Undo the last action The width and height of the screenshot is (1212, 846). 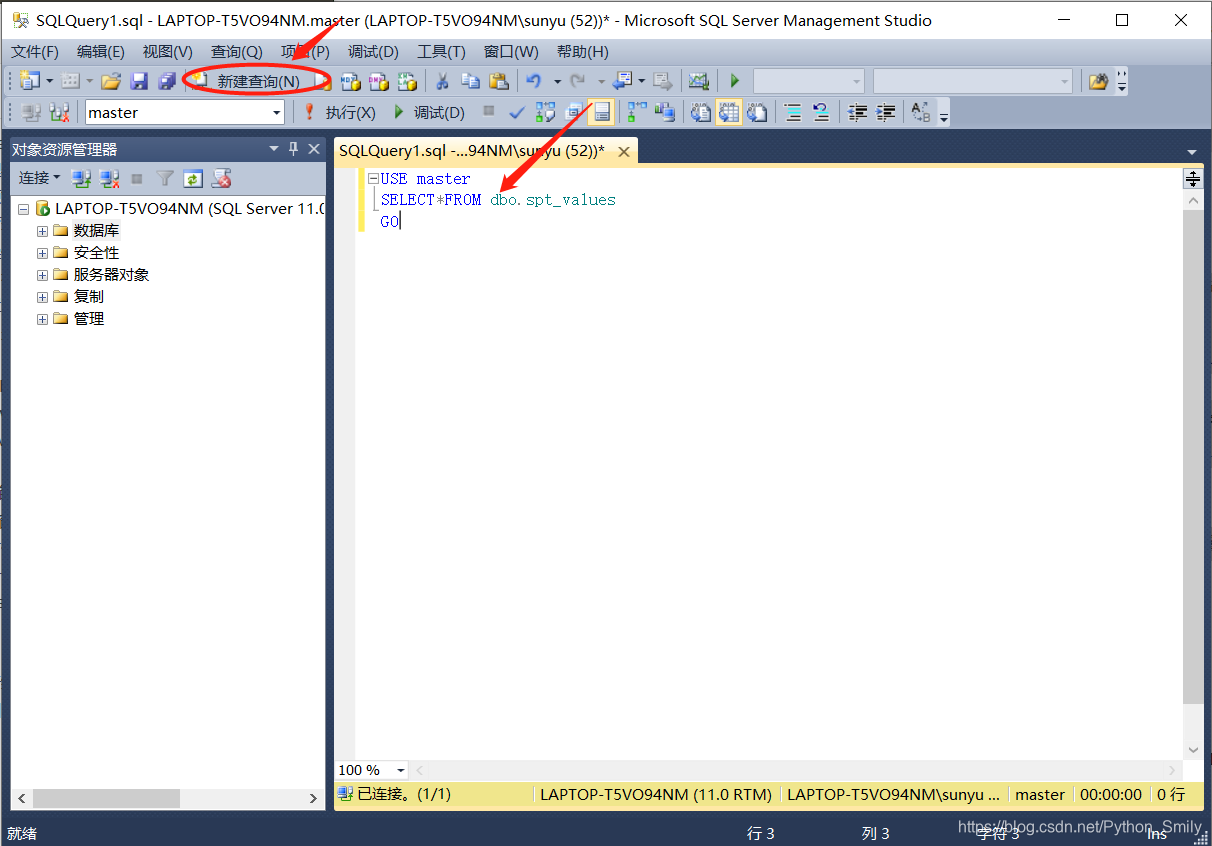point(533,81)
